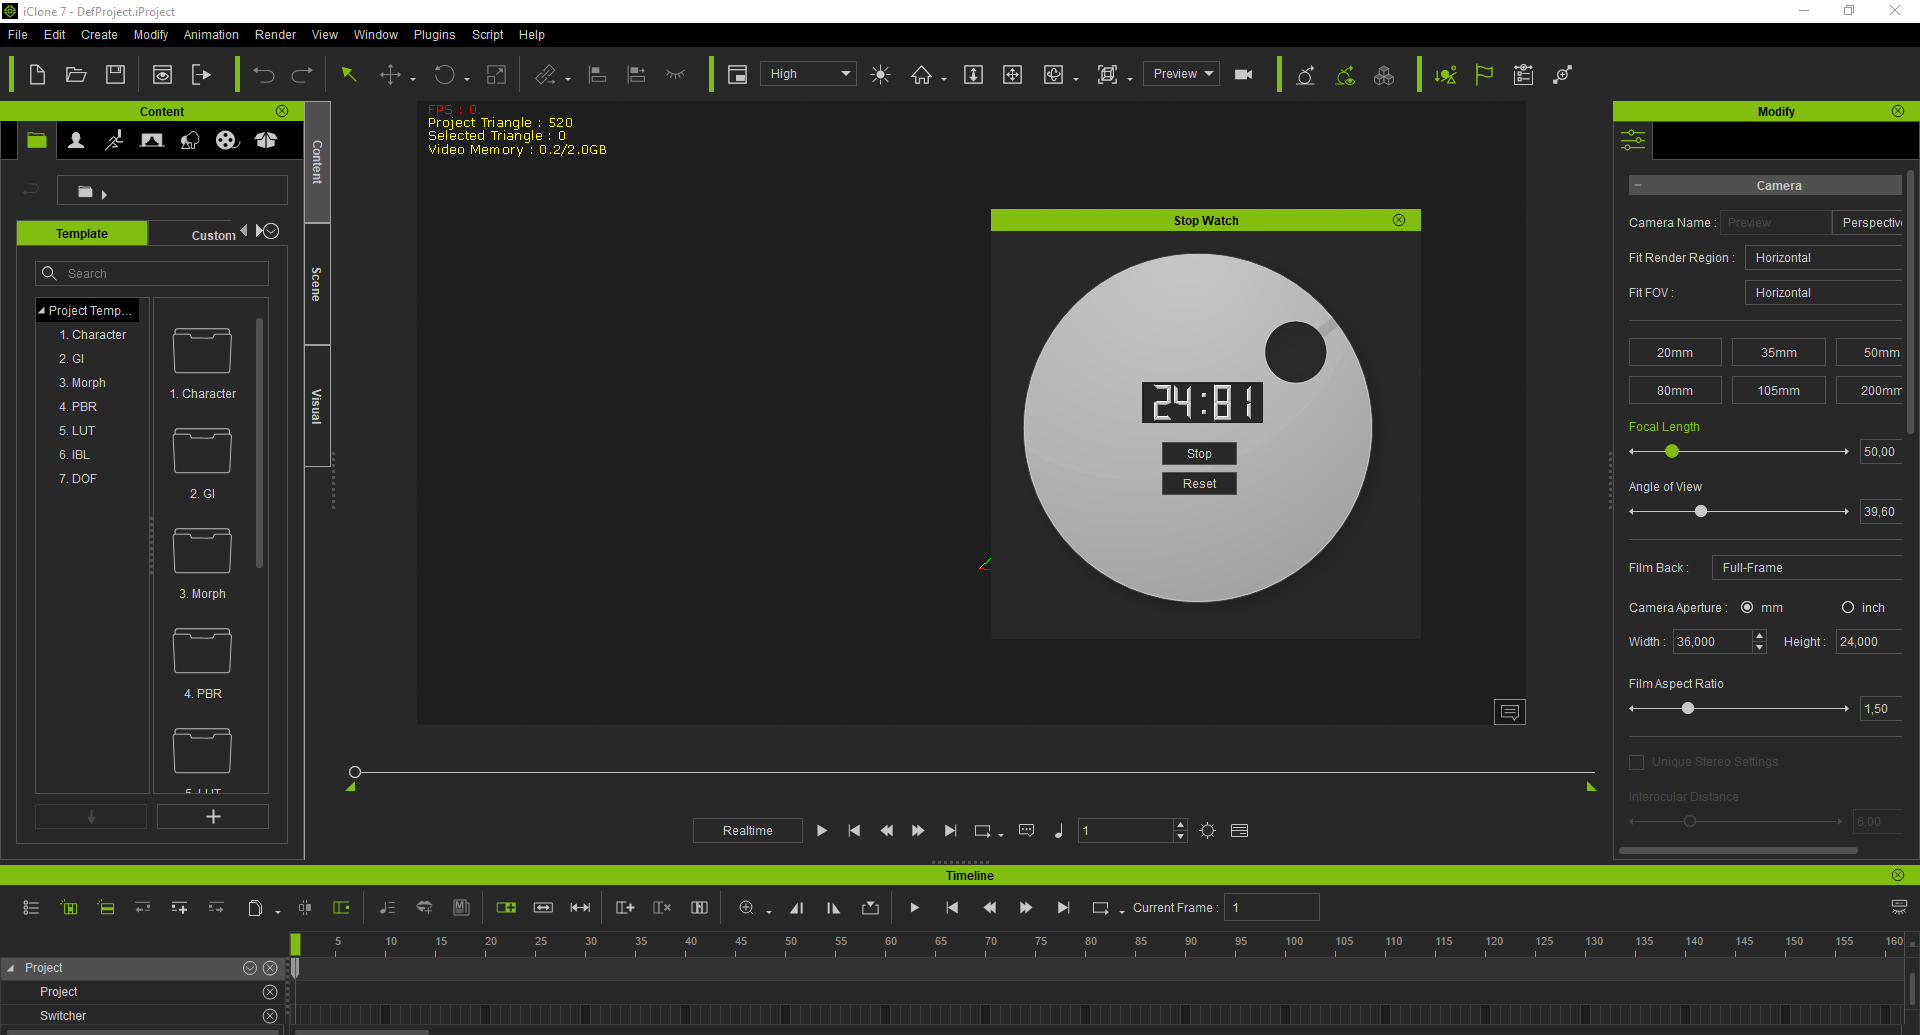This screenshot has width=1920, height=1035.
Task: Activate the Rotate object tool
Action: [444, 75]
